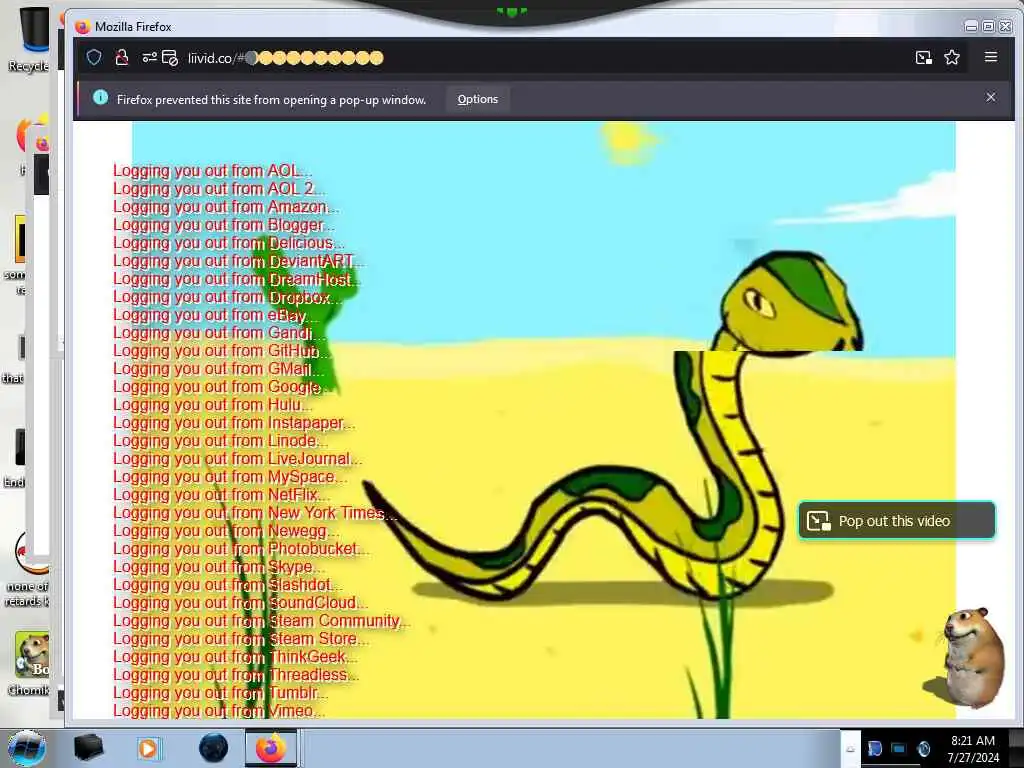
Task: Click the blocked pop-up icon in address bar
Action: tap(170, 58)
